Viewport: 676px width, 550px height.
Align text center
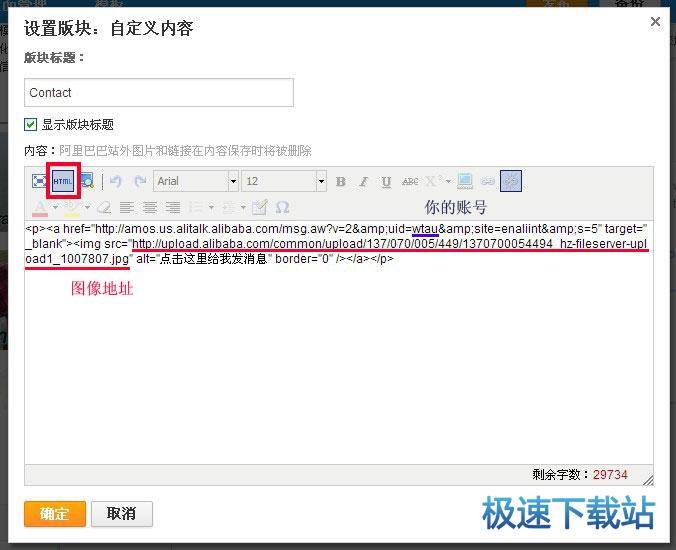150,208
